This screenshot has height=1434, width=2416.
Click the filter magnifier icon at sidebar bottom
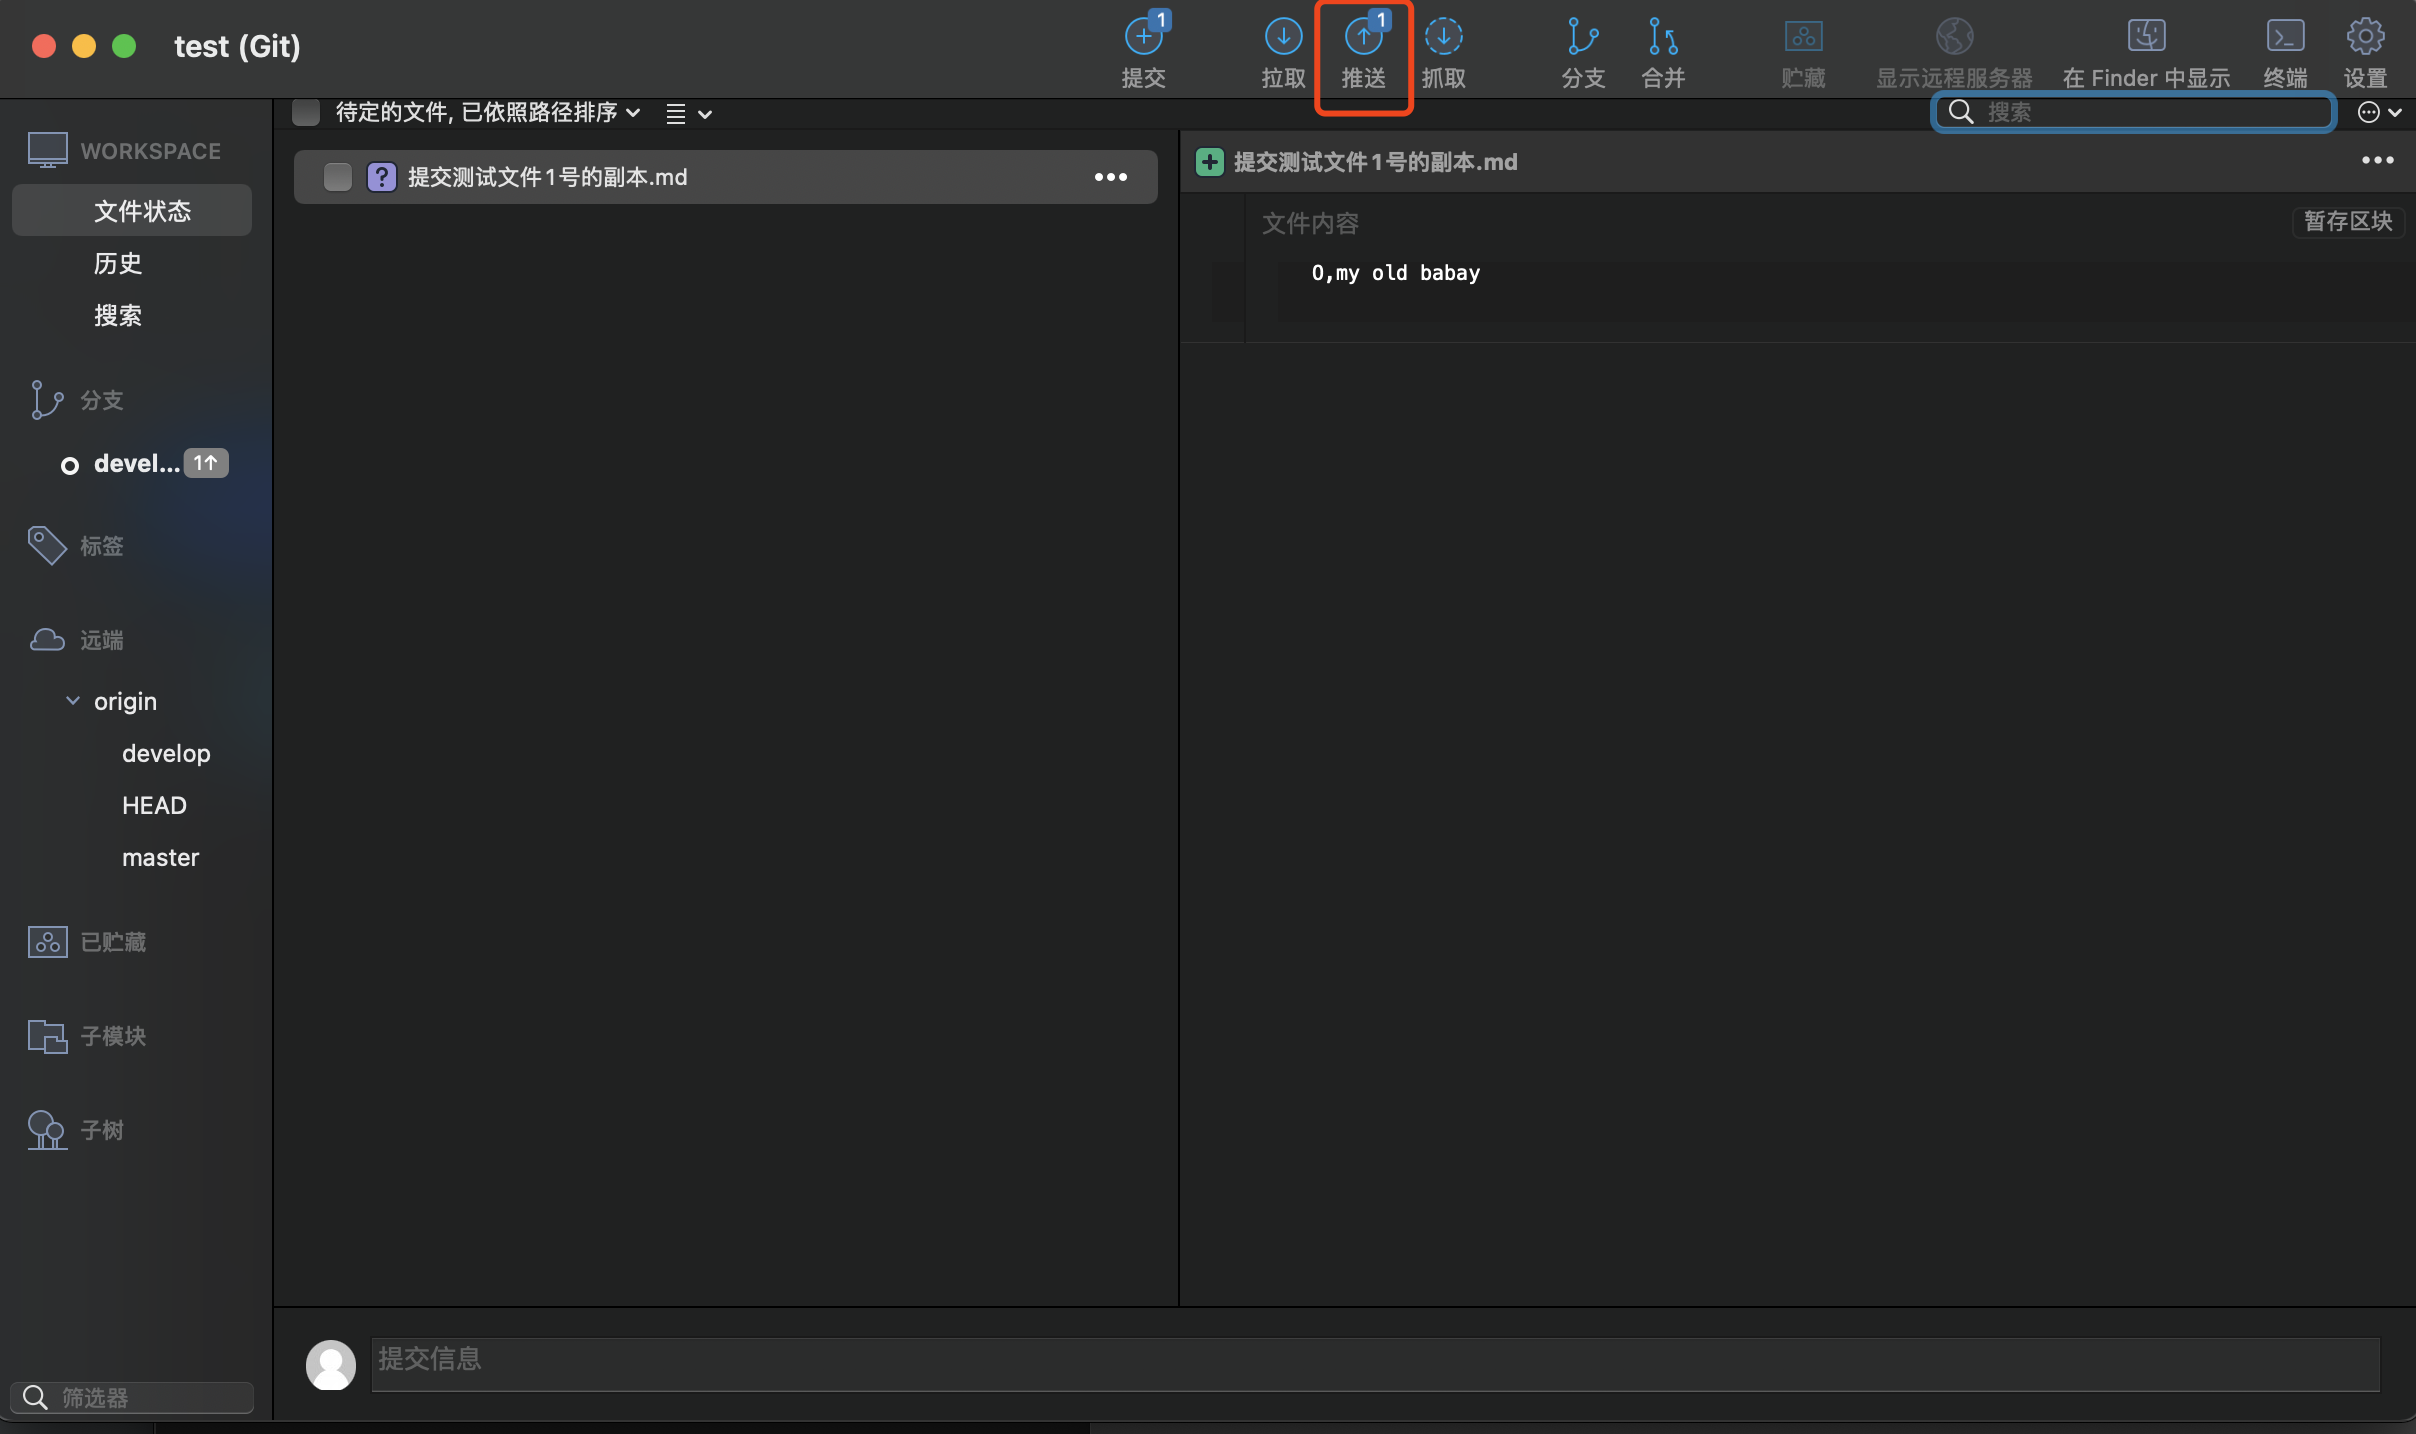click(x=35, y=1397)
